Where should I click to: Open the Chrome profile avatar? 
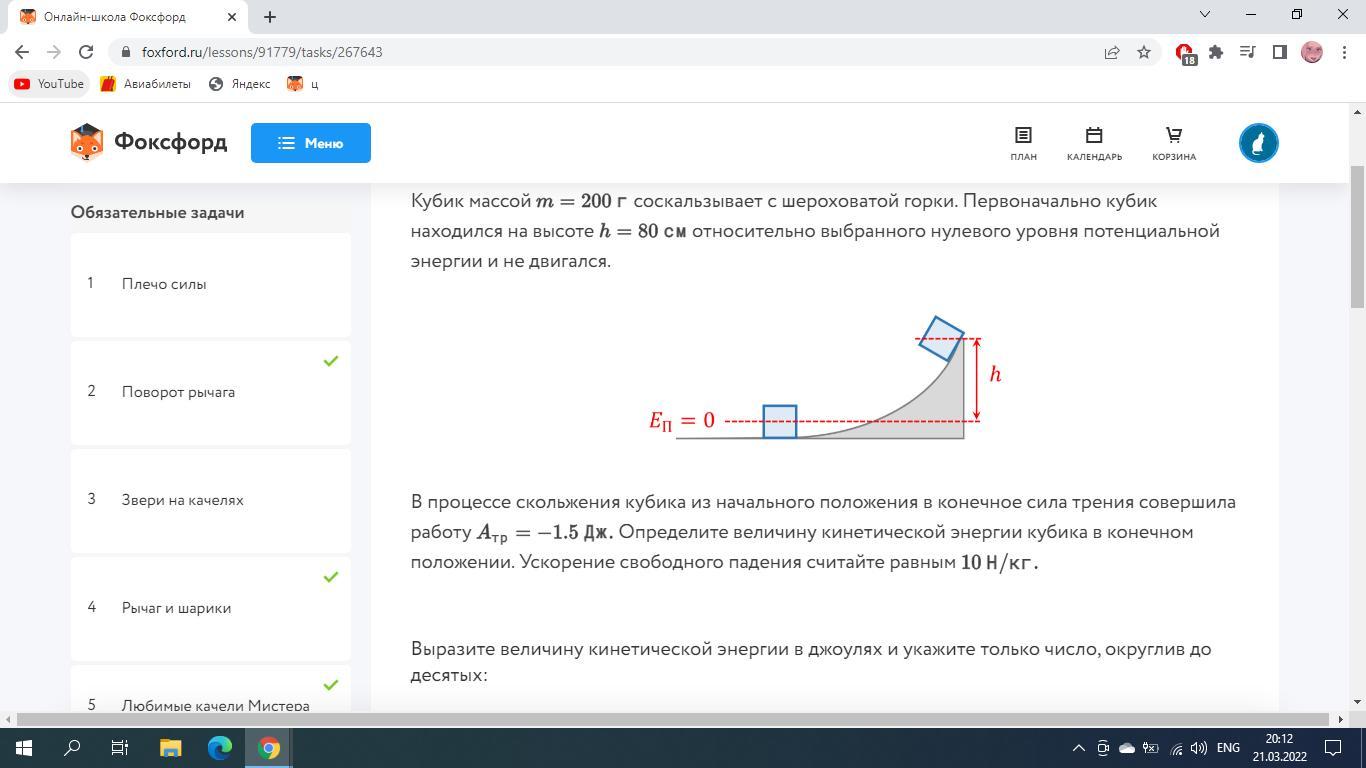pos(1312,52)
